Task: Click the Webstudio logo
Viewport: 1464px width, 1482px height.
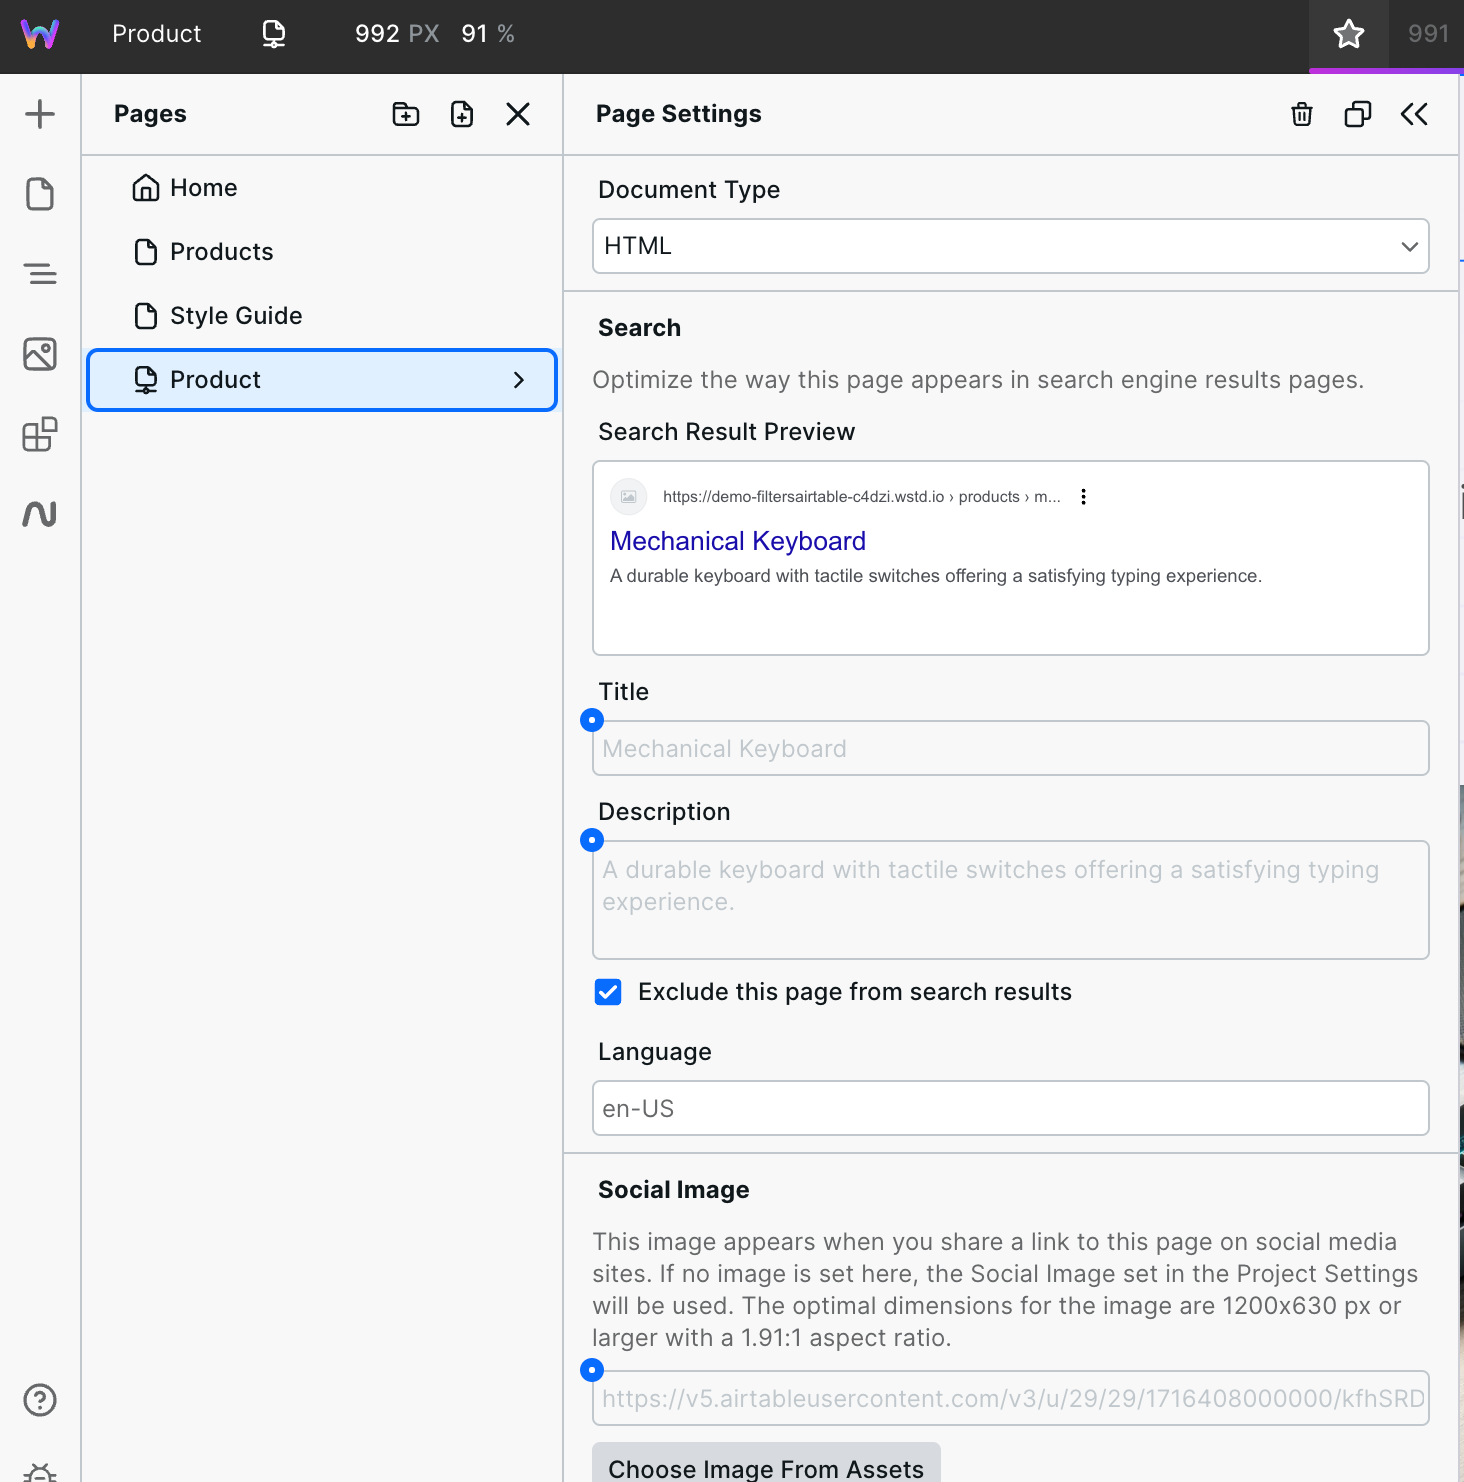Action: pos(40,33)
